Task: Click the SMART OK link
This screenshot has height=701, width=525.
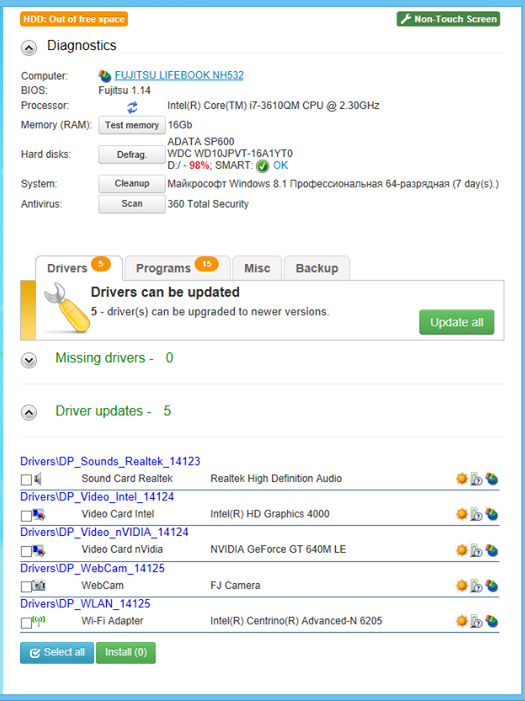Action: [x=280, y=165]
